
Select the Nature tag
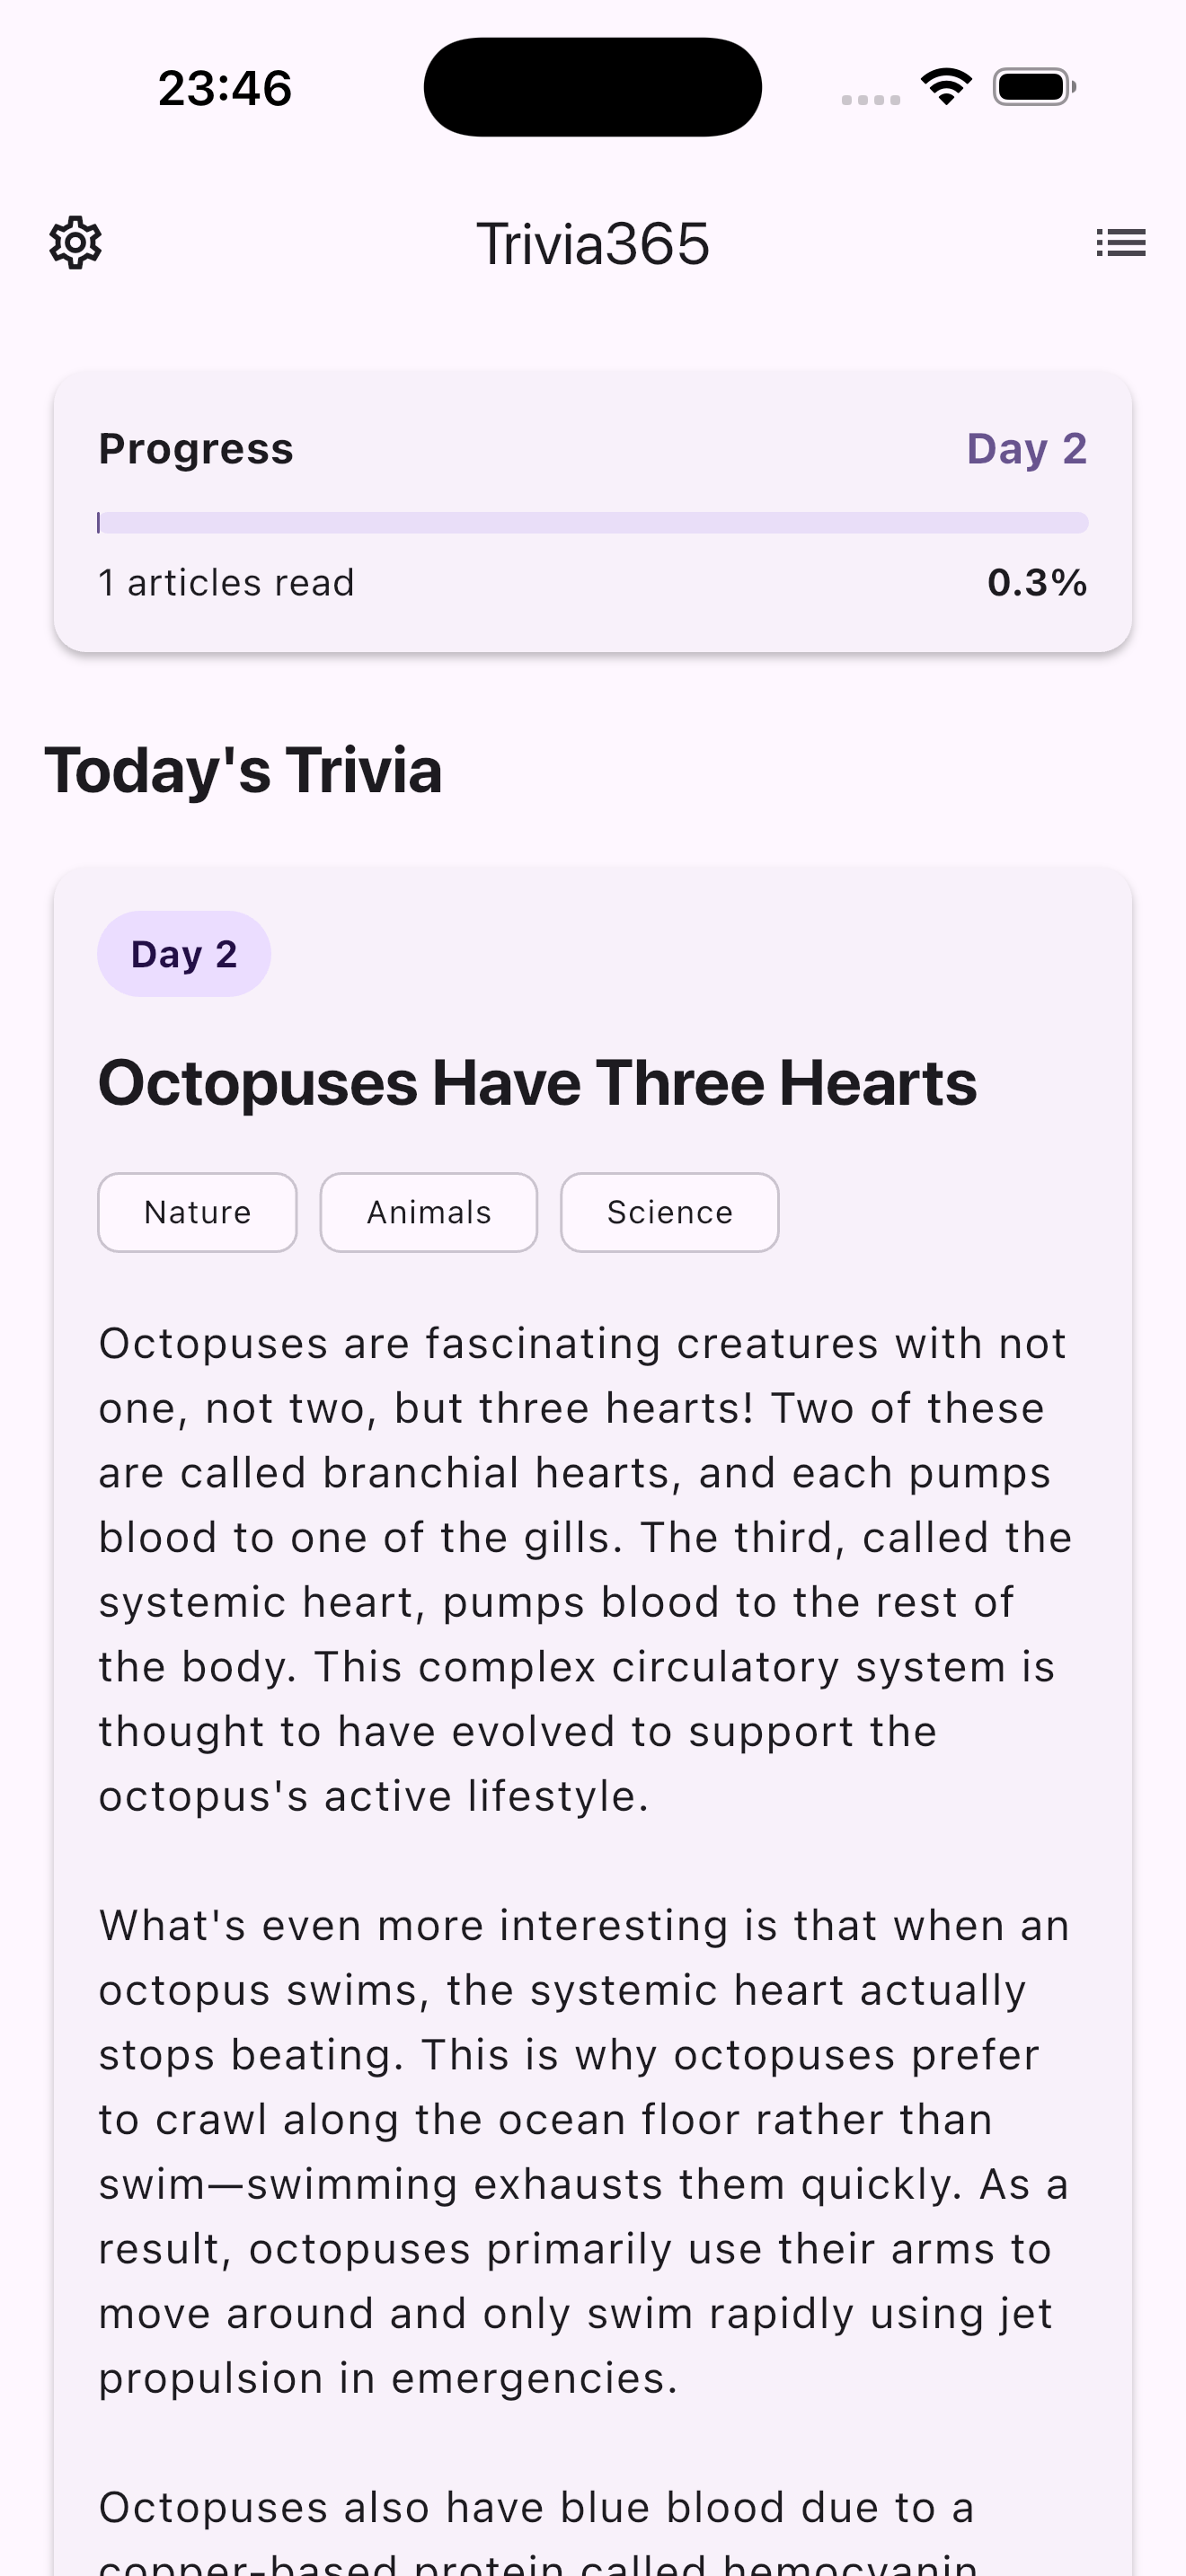coord(197,1212)
